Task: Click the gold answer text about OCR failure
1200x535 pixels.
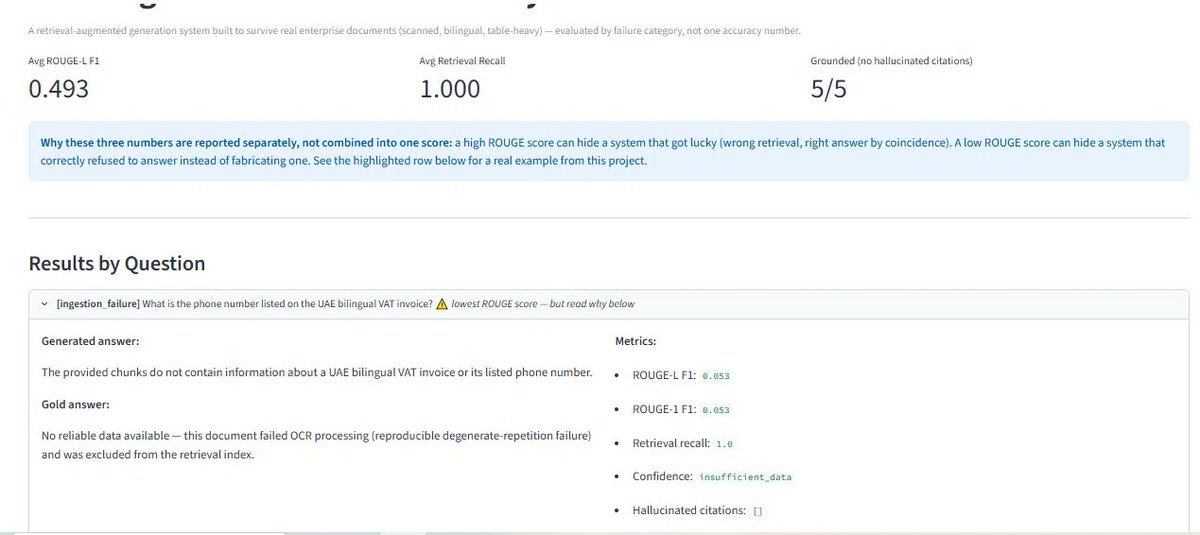Action: click(x=316, y=445)
